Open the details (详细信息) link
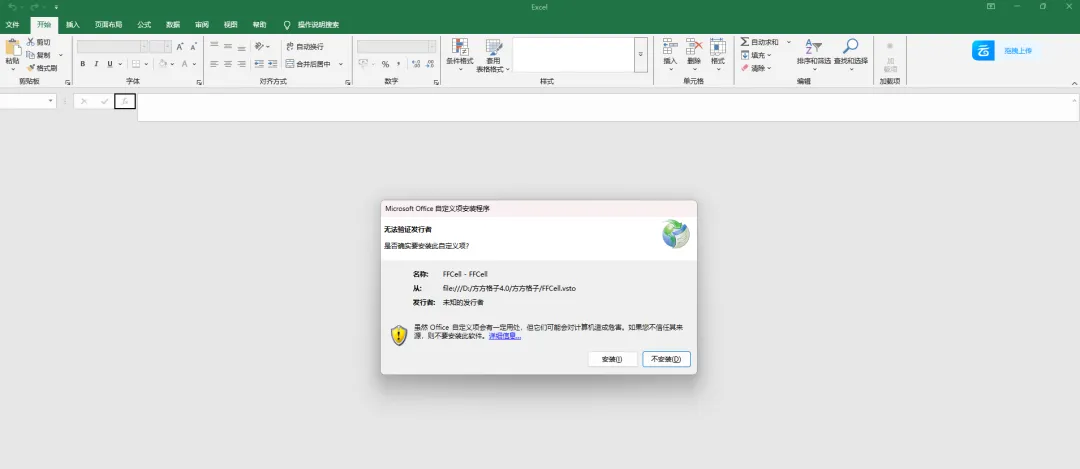This screenshot has height=469, width=1080. [505, 336]
